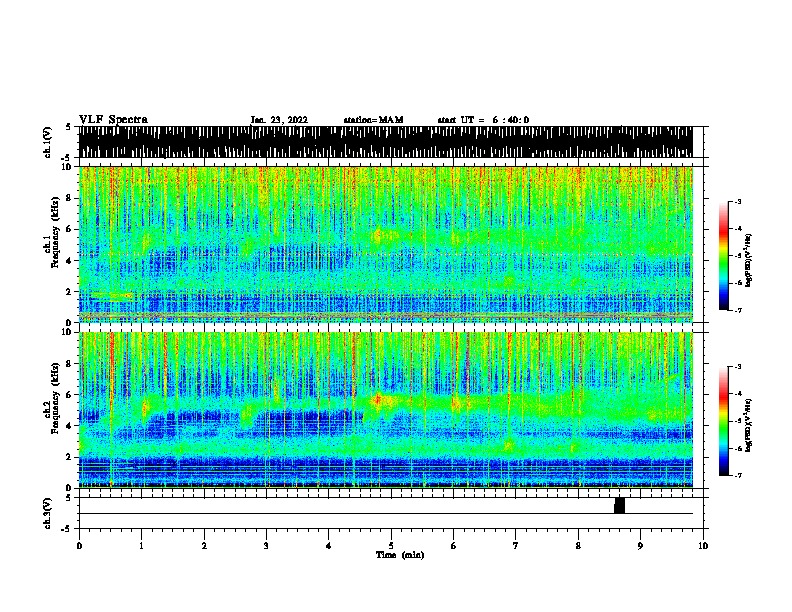Click the ch.1 spectrogram color scale bar
This screenshot has width=792, height=612.
point(724,256)
